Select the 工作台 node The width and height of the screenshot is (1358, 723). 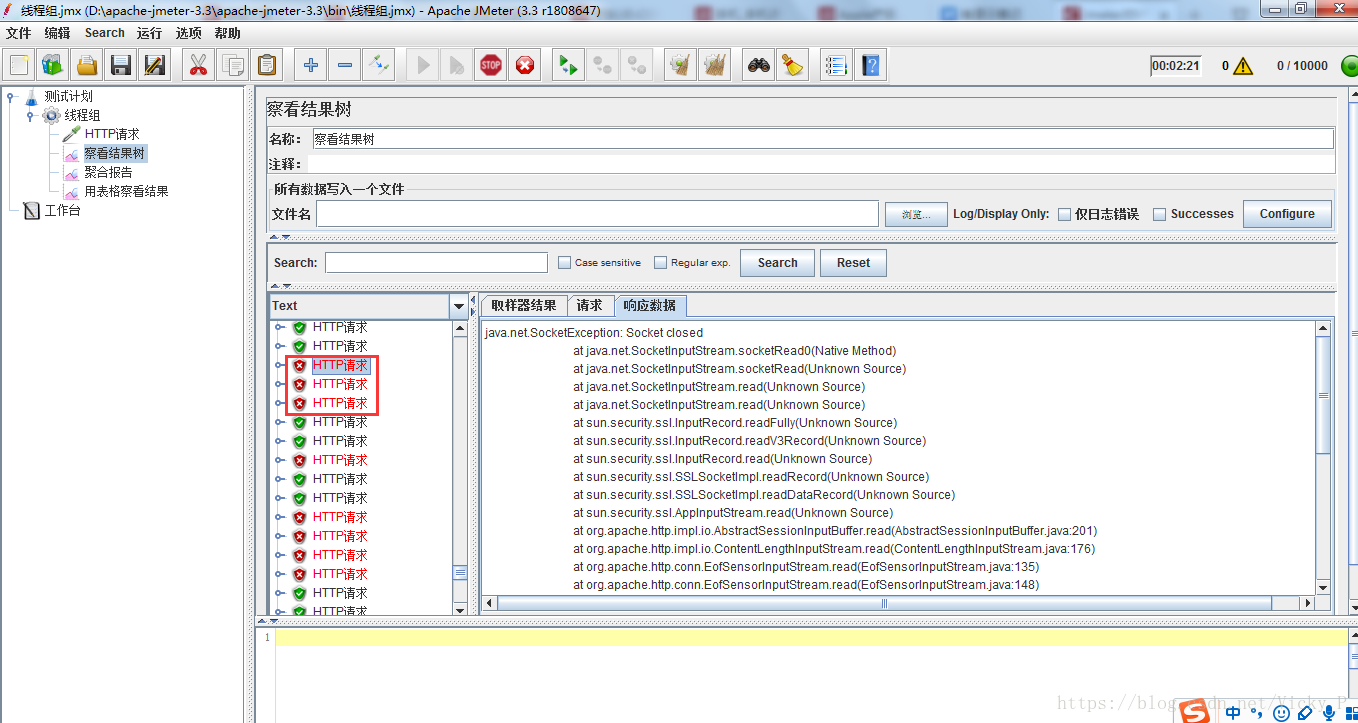click(62, 211)
